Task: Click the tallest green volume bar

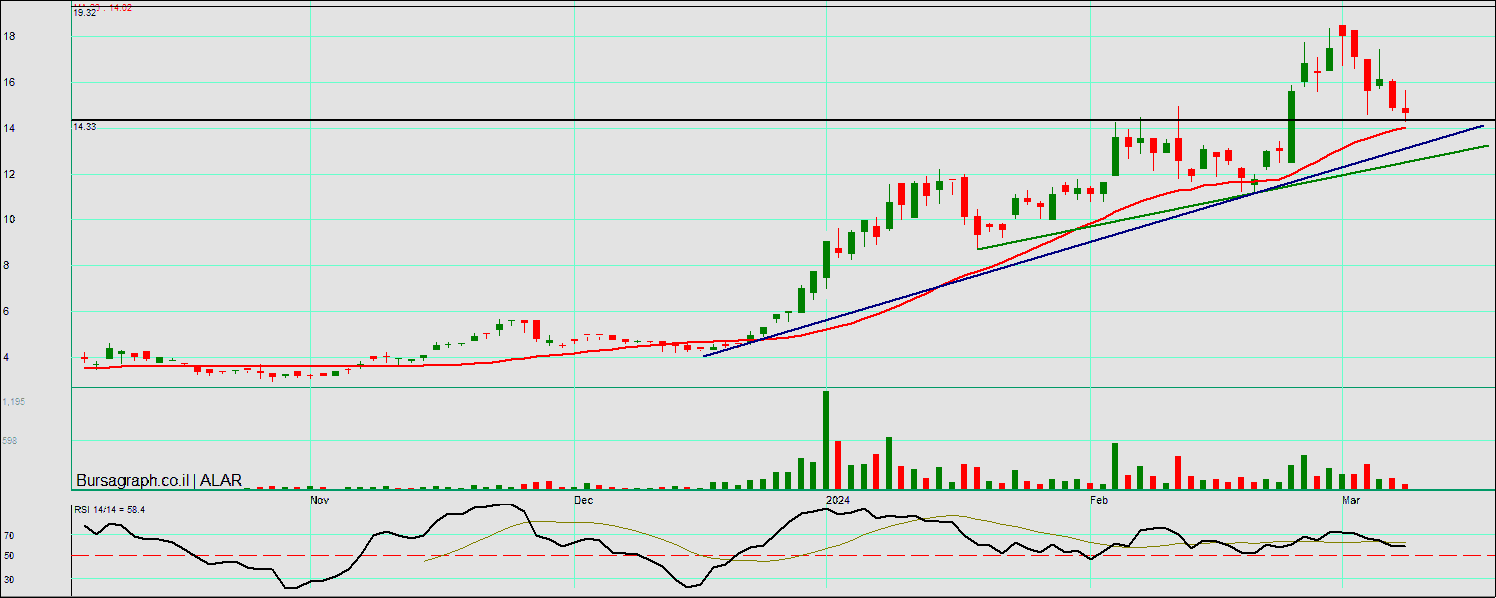Action: (x=826, y=440)
